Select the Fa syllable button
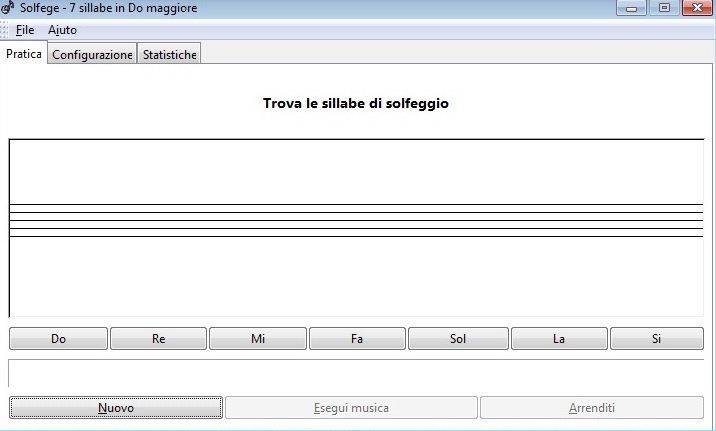This screenshot has width=716, height=431. [357, 339]
